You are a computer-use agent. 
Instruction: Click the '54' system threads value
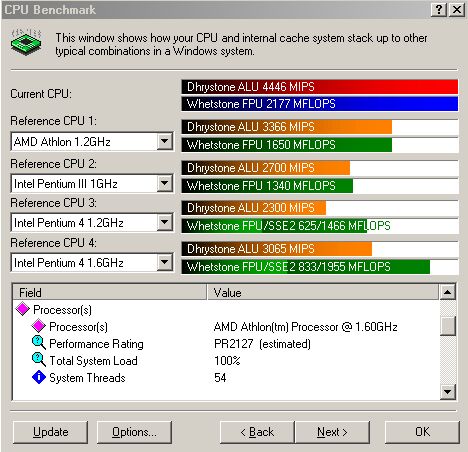[x=220, y=378]
